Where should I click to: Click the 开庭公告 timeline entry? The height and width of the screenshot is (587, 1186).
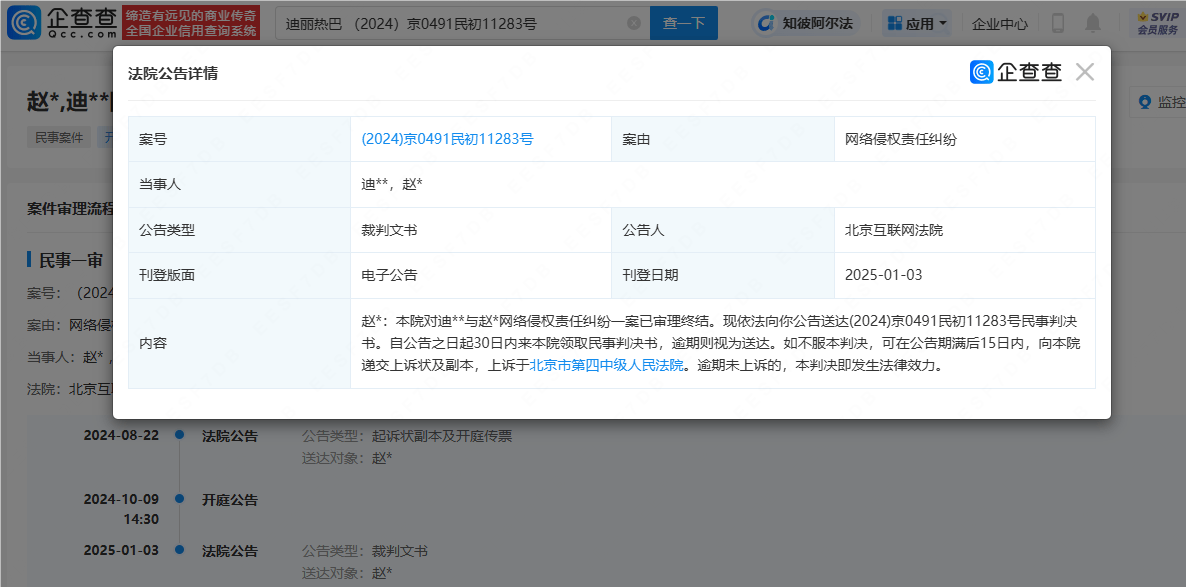[x=230, y=500]
